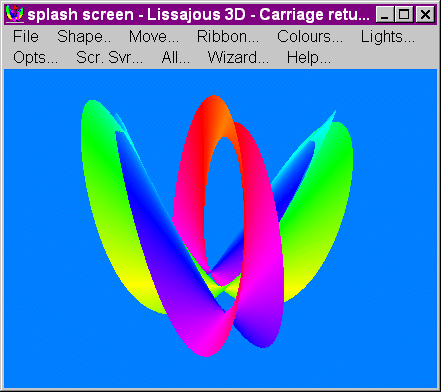
Task: Open the Colours... menu
Action: pos(310,36)
